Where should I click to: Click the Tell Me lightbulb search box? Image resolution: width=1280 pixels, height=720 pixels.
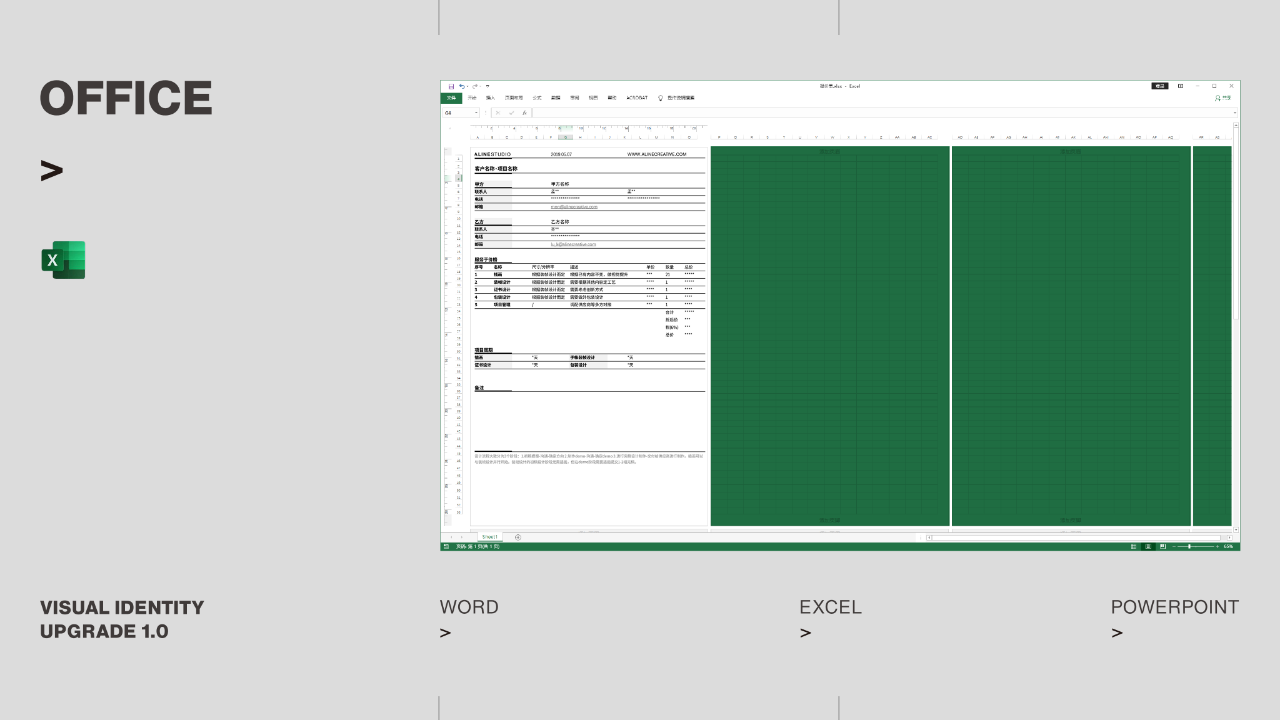coord(676,98)
